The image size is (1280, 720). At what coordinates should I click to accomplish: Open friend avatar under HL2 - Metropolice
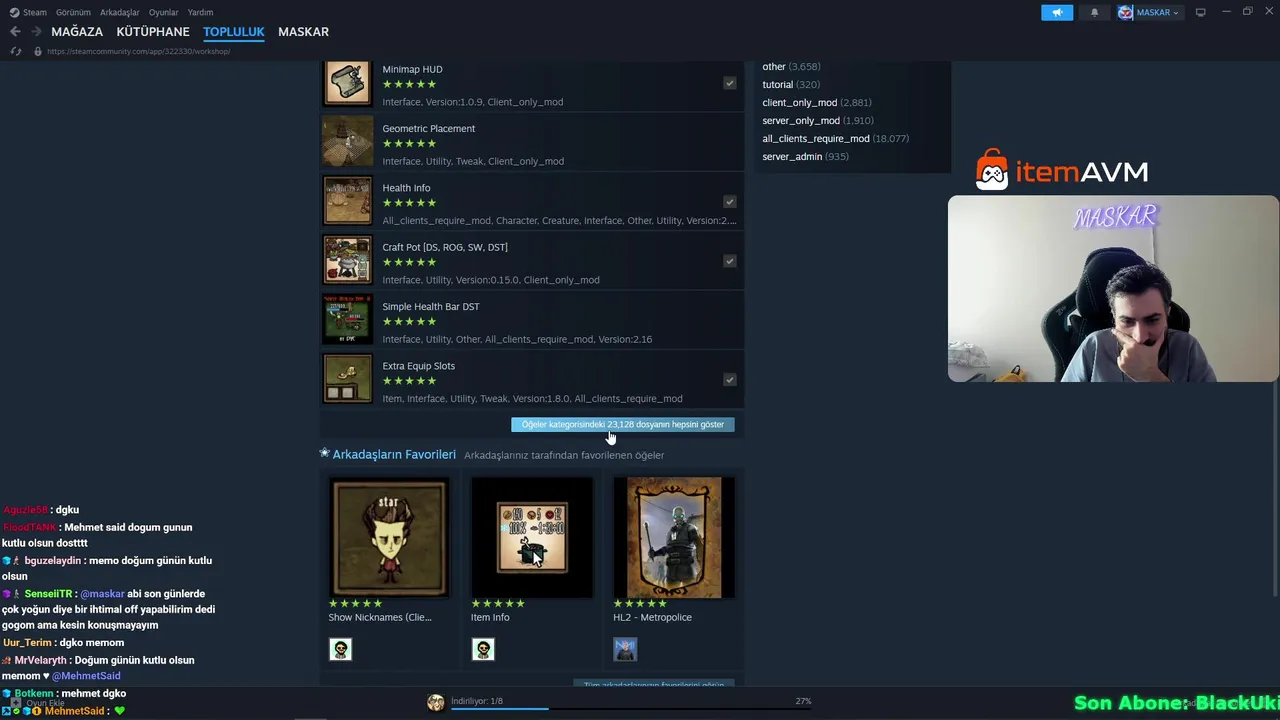[625, 650]
